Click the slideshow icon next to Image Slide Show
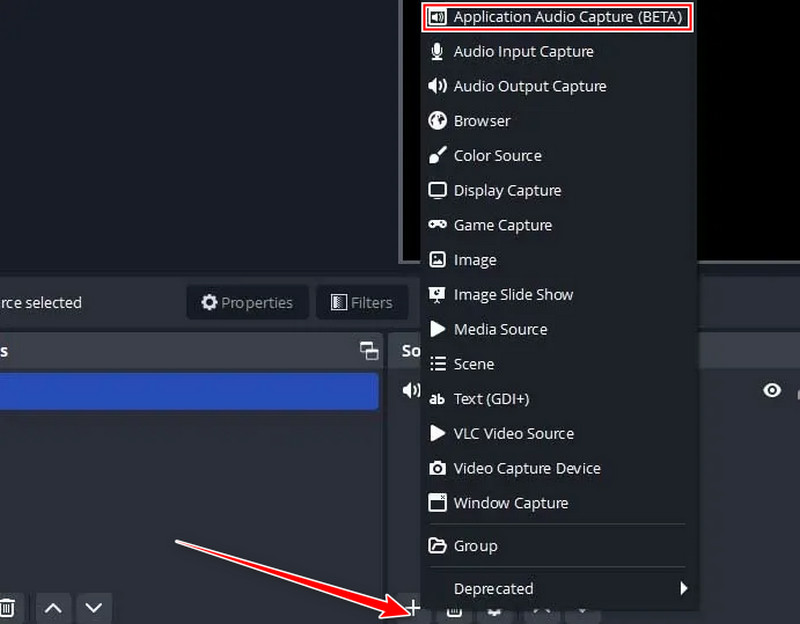This screenshot has height=624, width=800. [437, 294]
